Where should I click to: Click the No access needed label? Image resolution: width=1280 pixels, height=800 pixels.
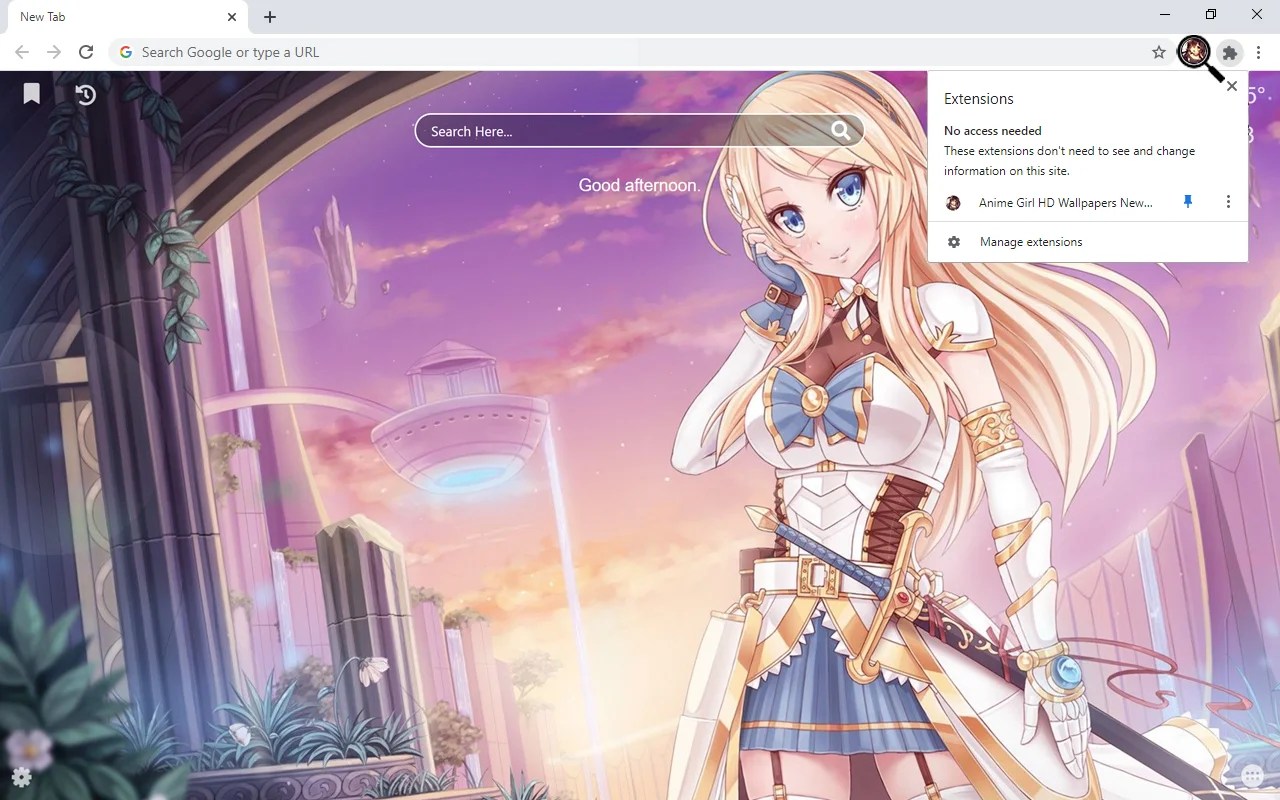(993, 131)
